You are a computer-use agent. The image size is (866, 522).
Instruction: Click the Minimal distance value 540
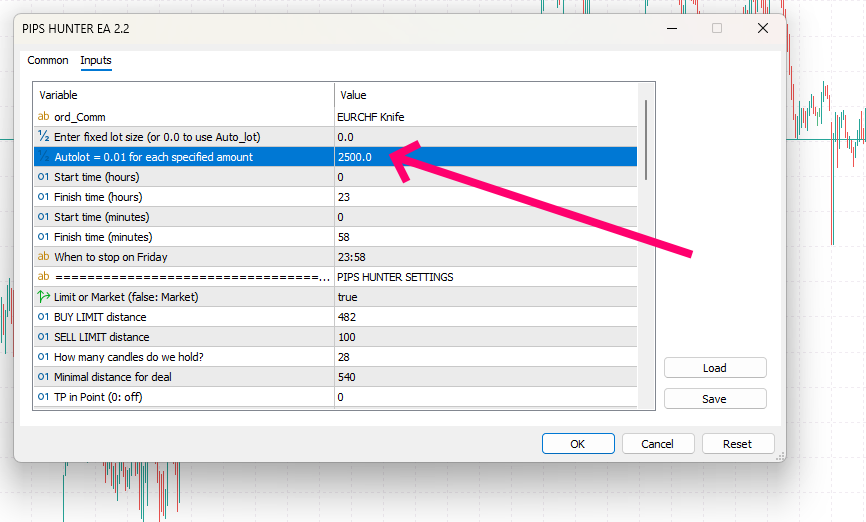click(347, 377)
